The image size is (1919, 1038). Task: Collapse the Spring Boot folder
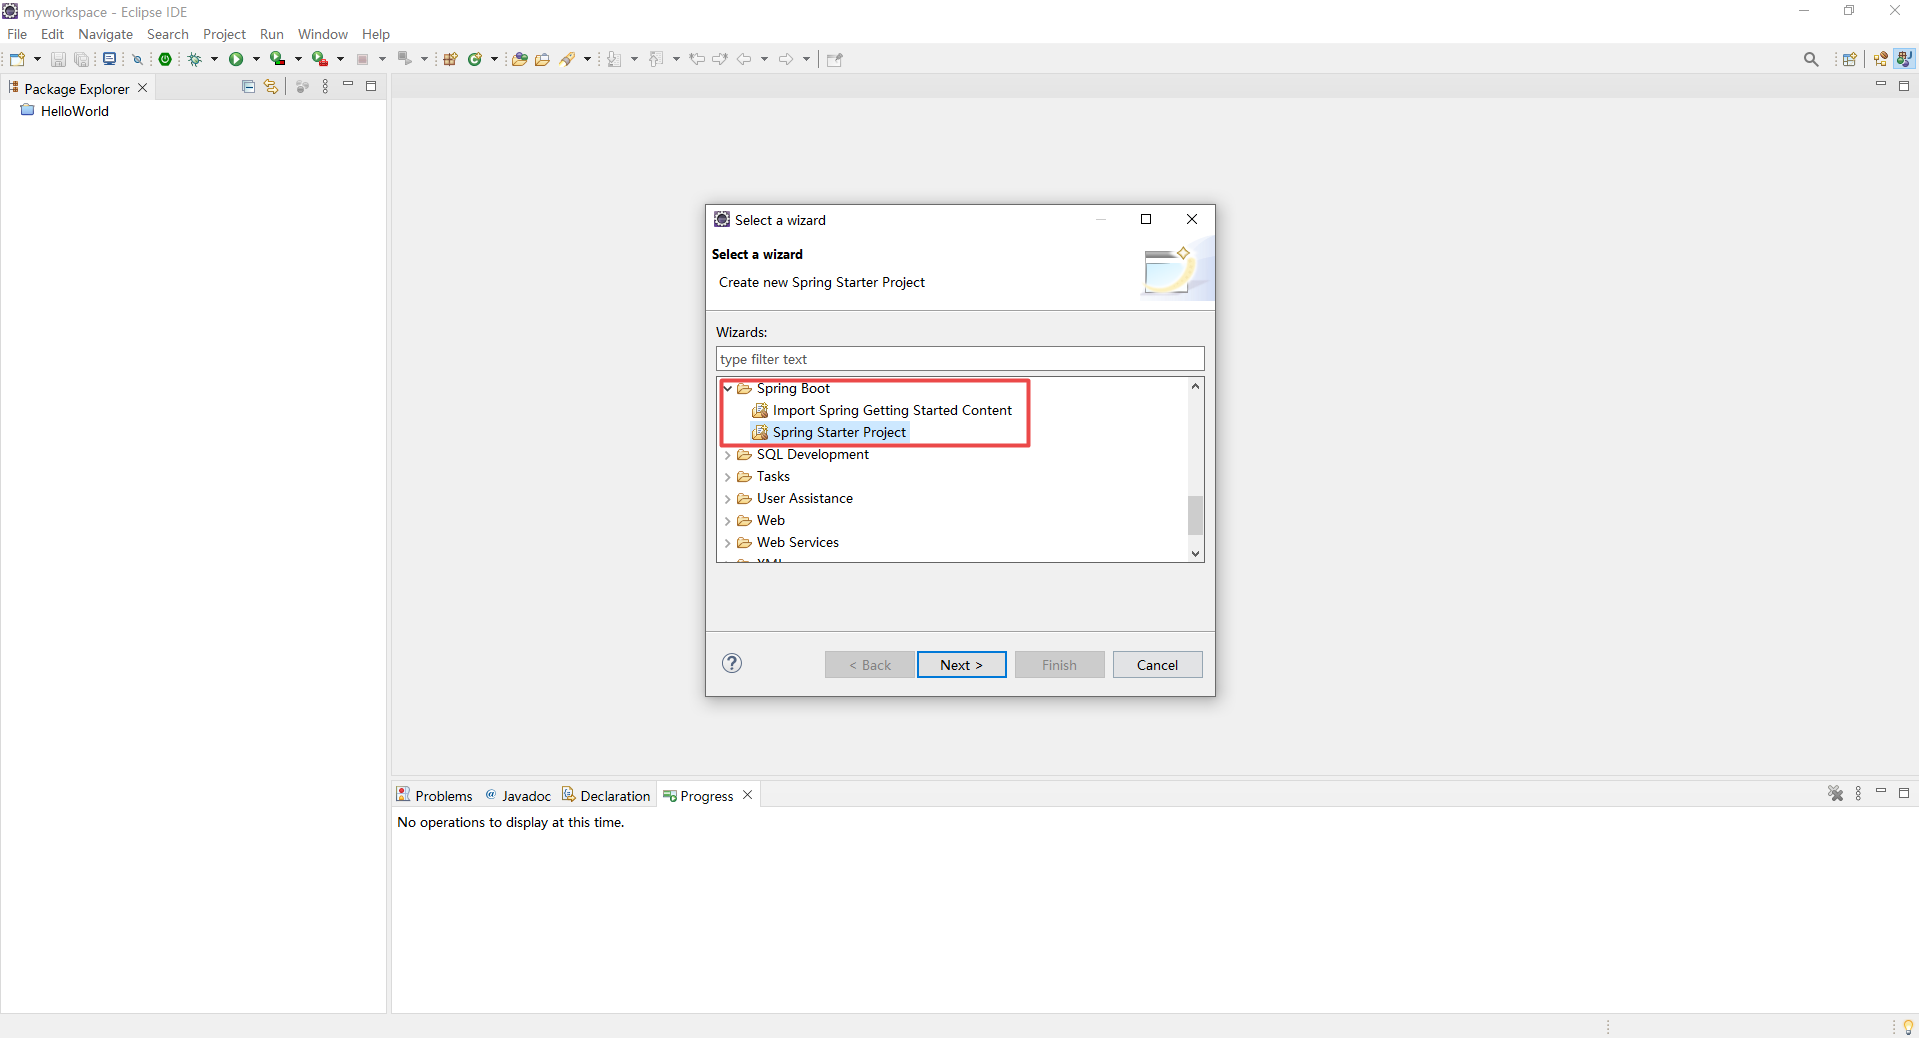728,388
